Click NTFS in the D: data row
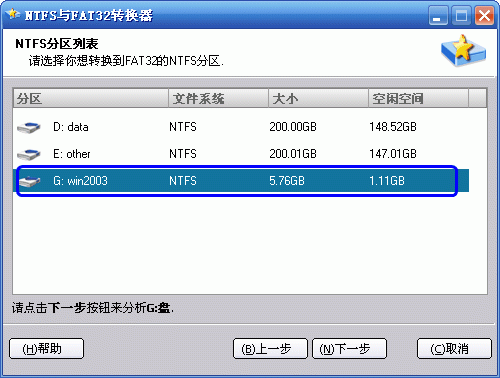The width and height of the screenshot is (500, 378). (x=183, y=127)
